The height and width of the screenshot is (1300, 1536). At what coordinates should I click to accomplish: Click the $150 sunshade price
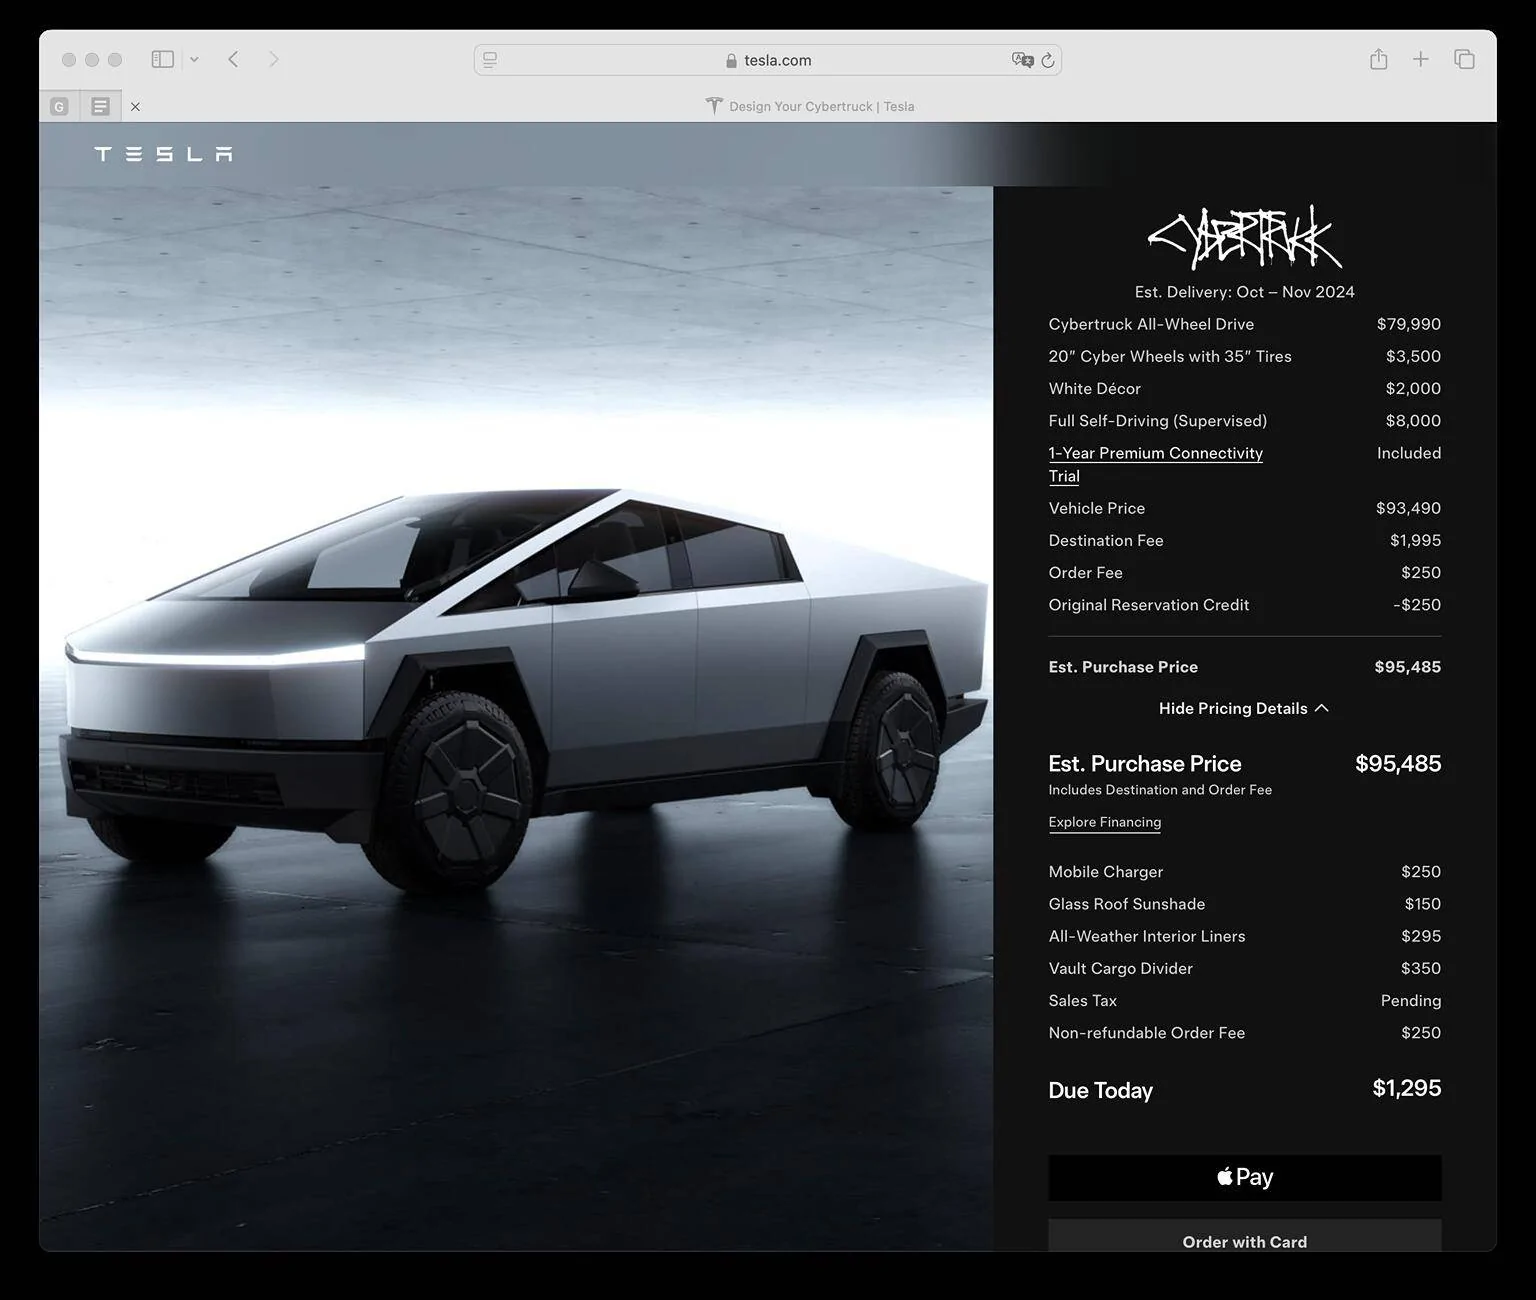1422,904
